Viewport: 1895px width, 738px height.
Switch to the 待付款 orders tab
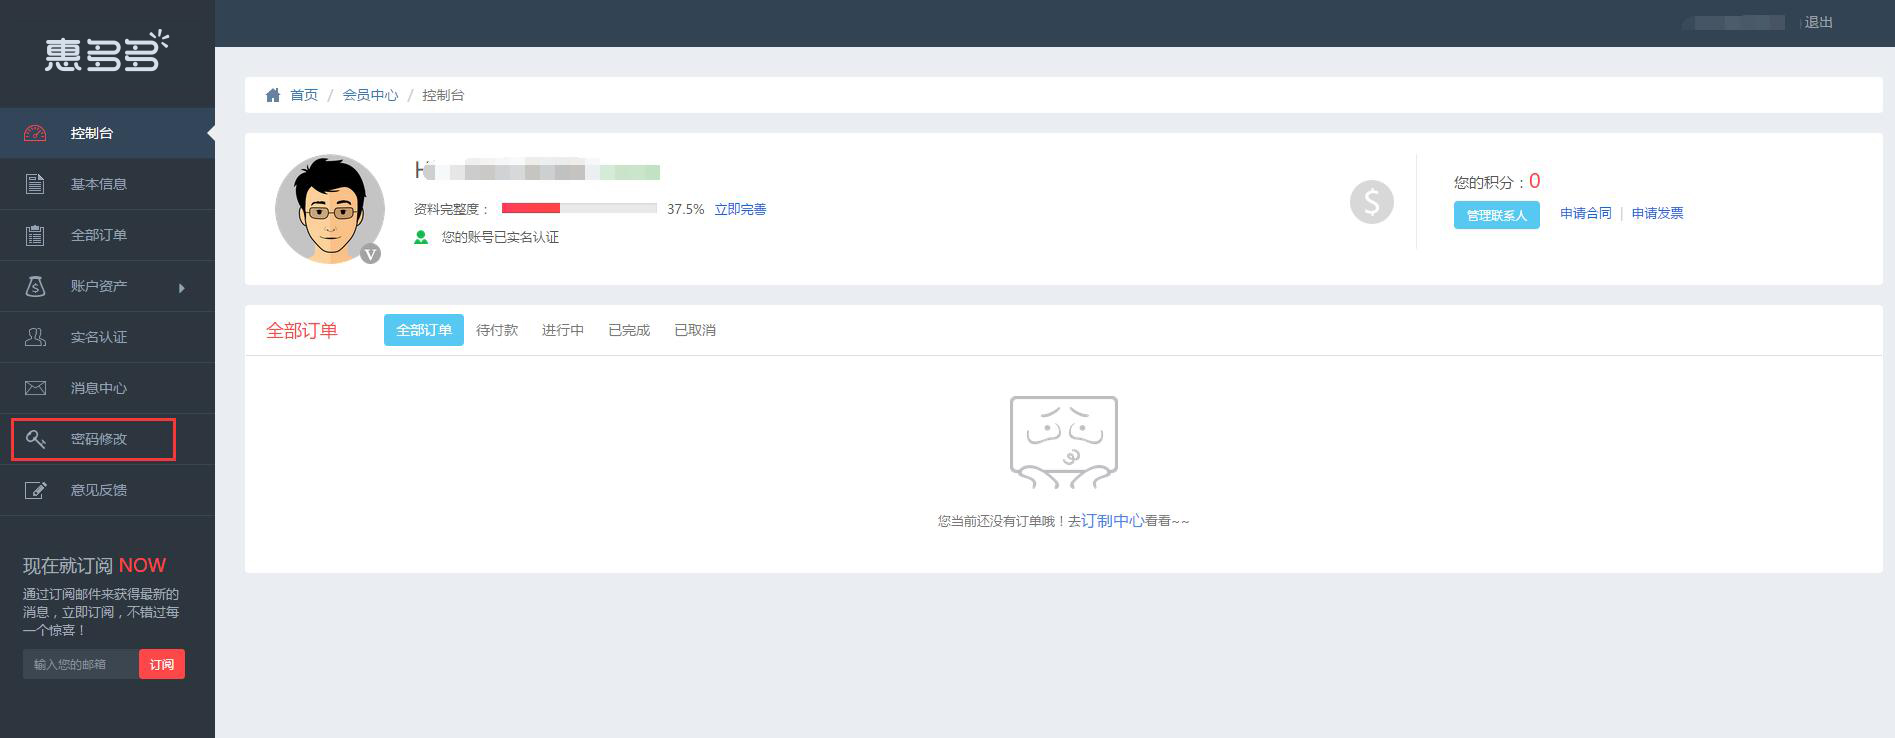point(497,330)
